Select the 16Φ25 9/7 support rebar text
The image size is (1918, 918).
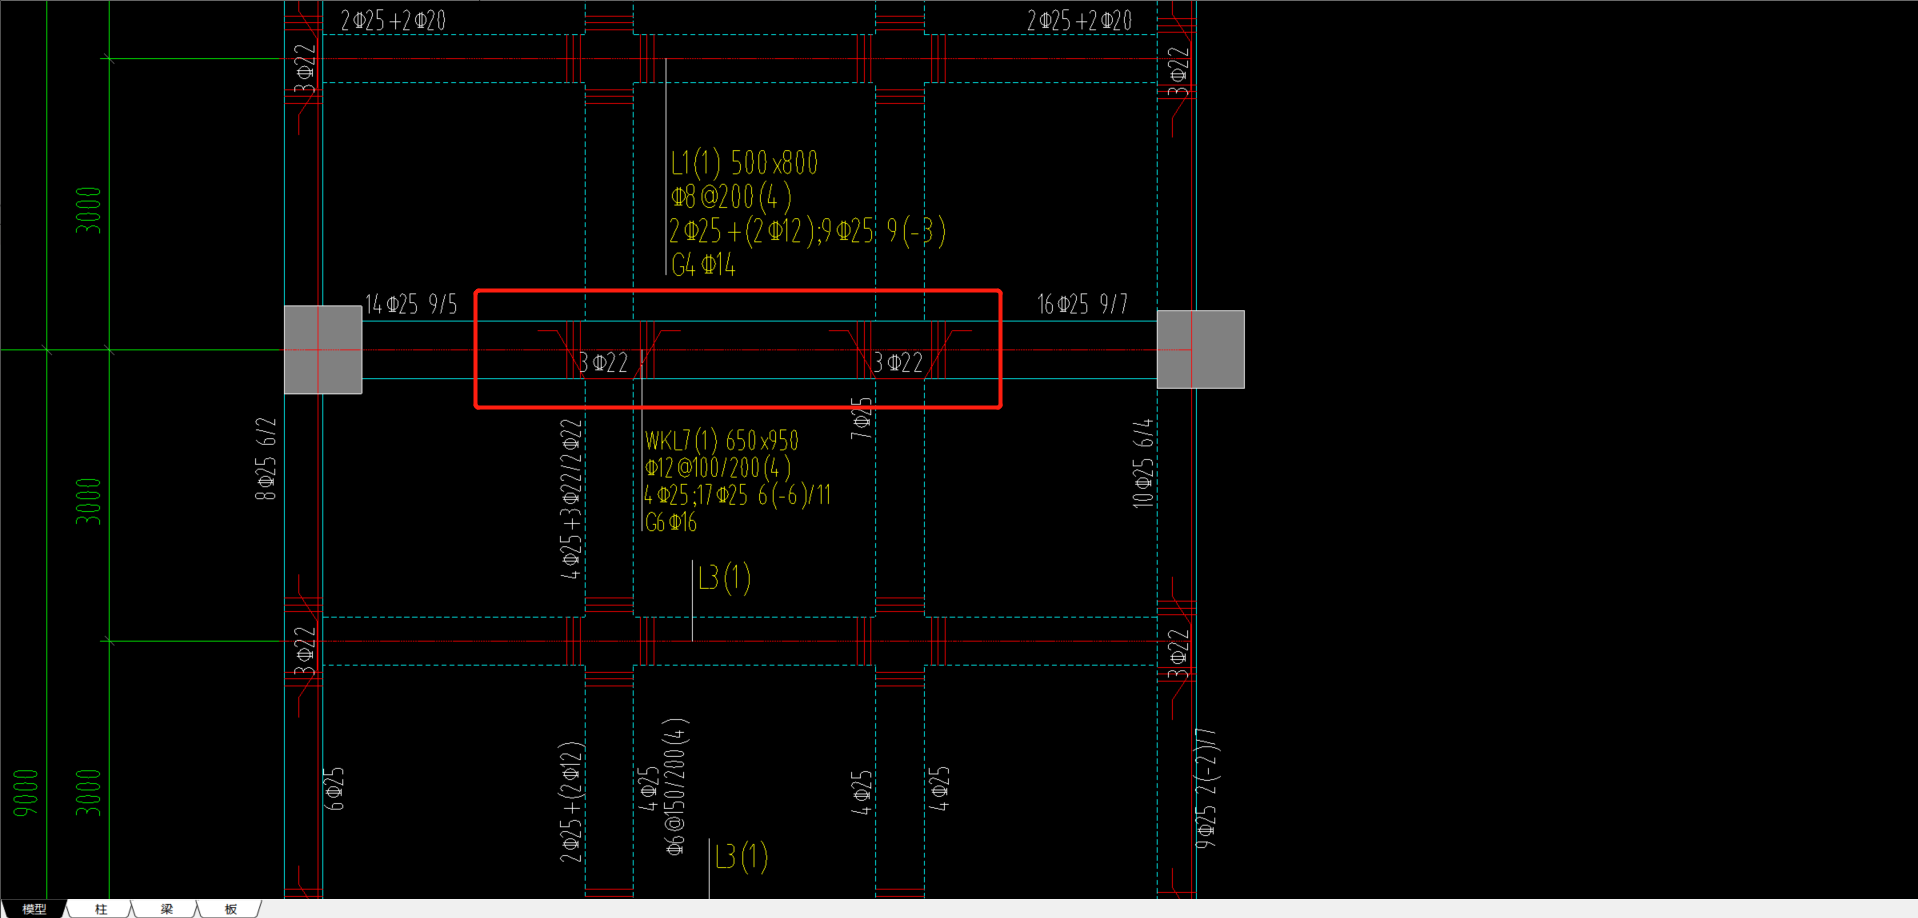(1082, 304)
